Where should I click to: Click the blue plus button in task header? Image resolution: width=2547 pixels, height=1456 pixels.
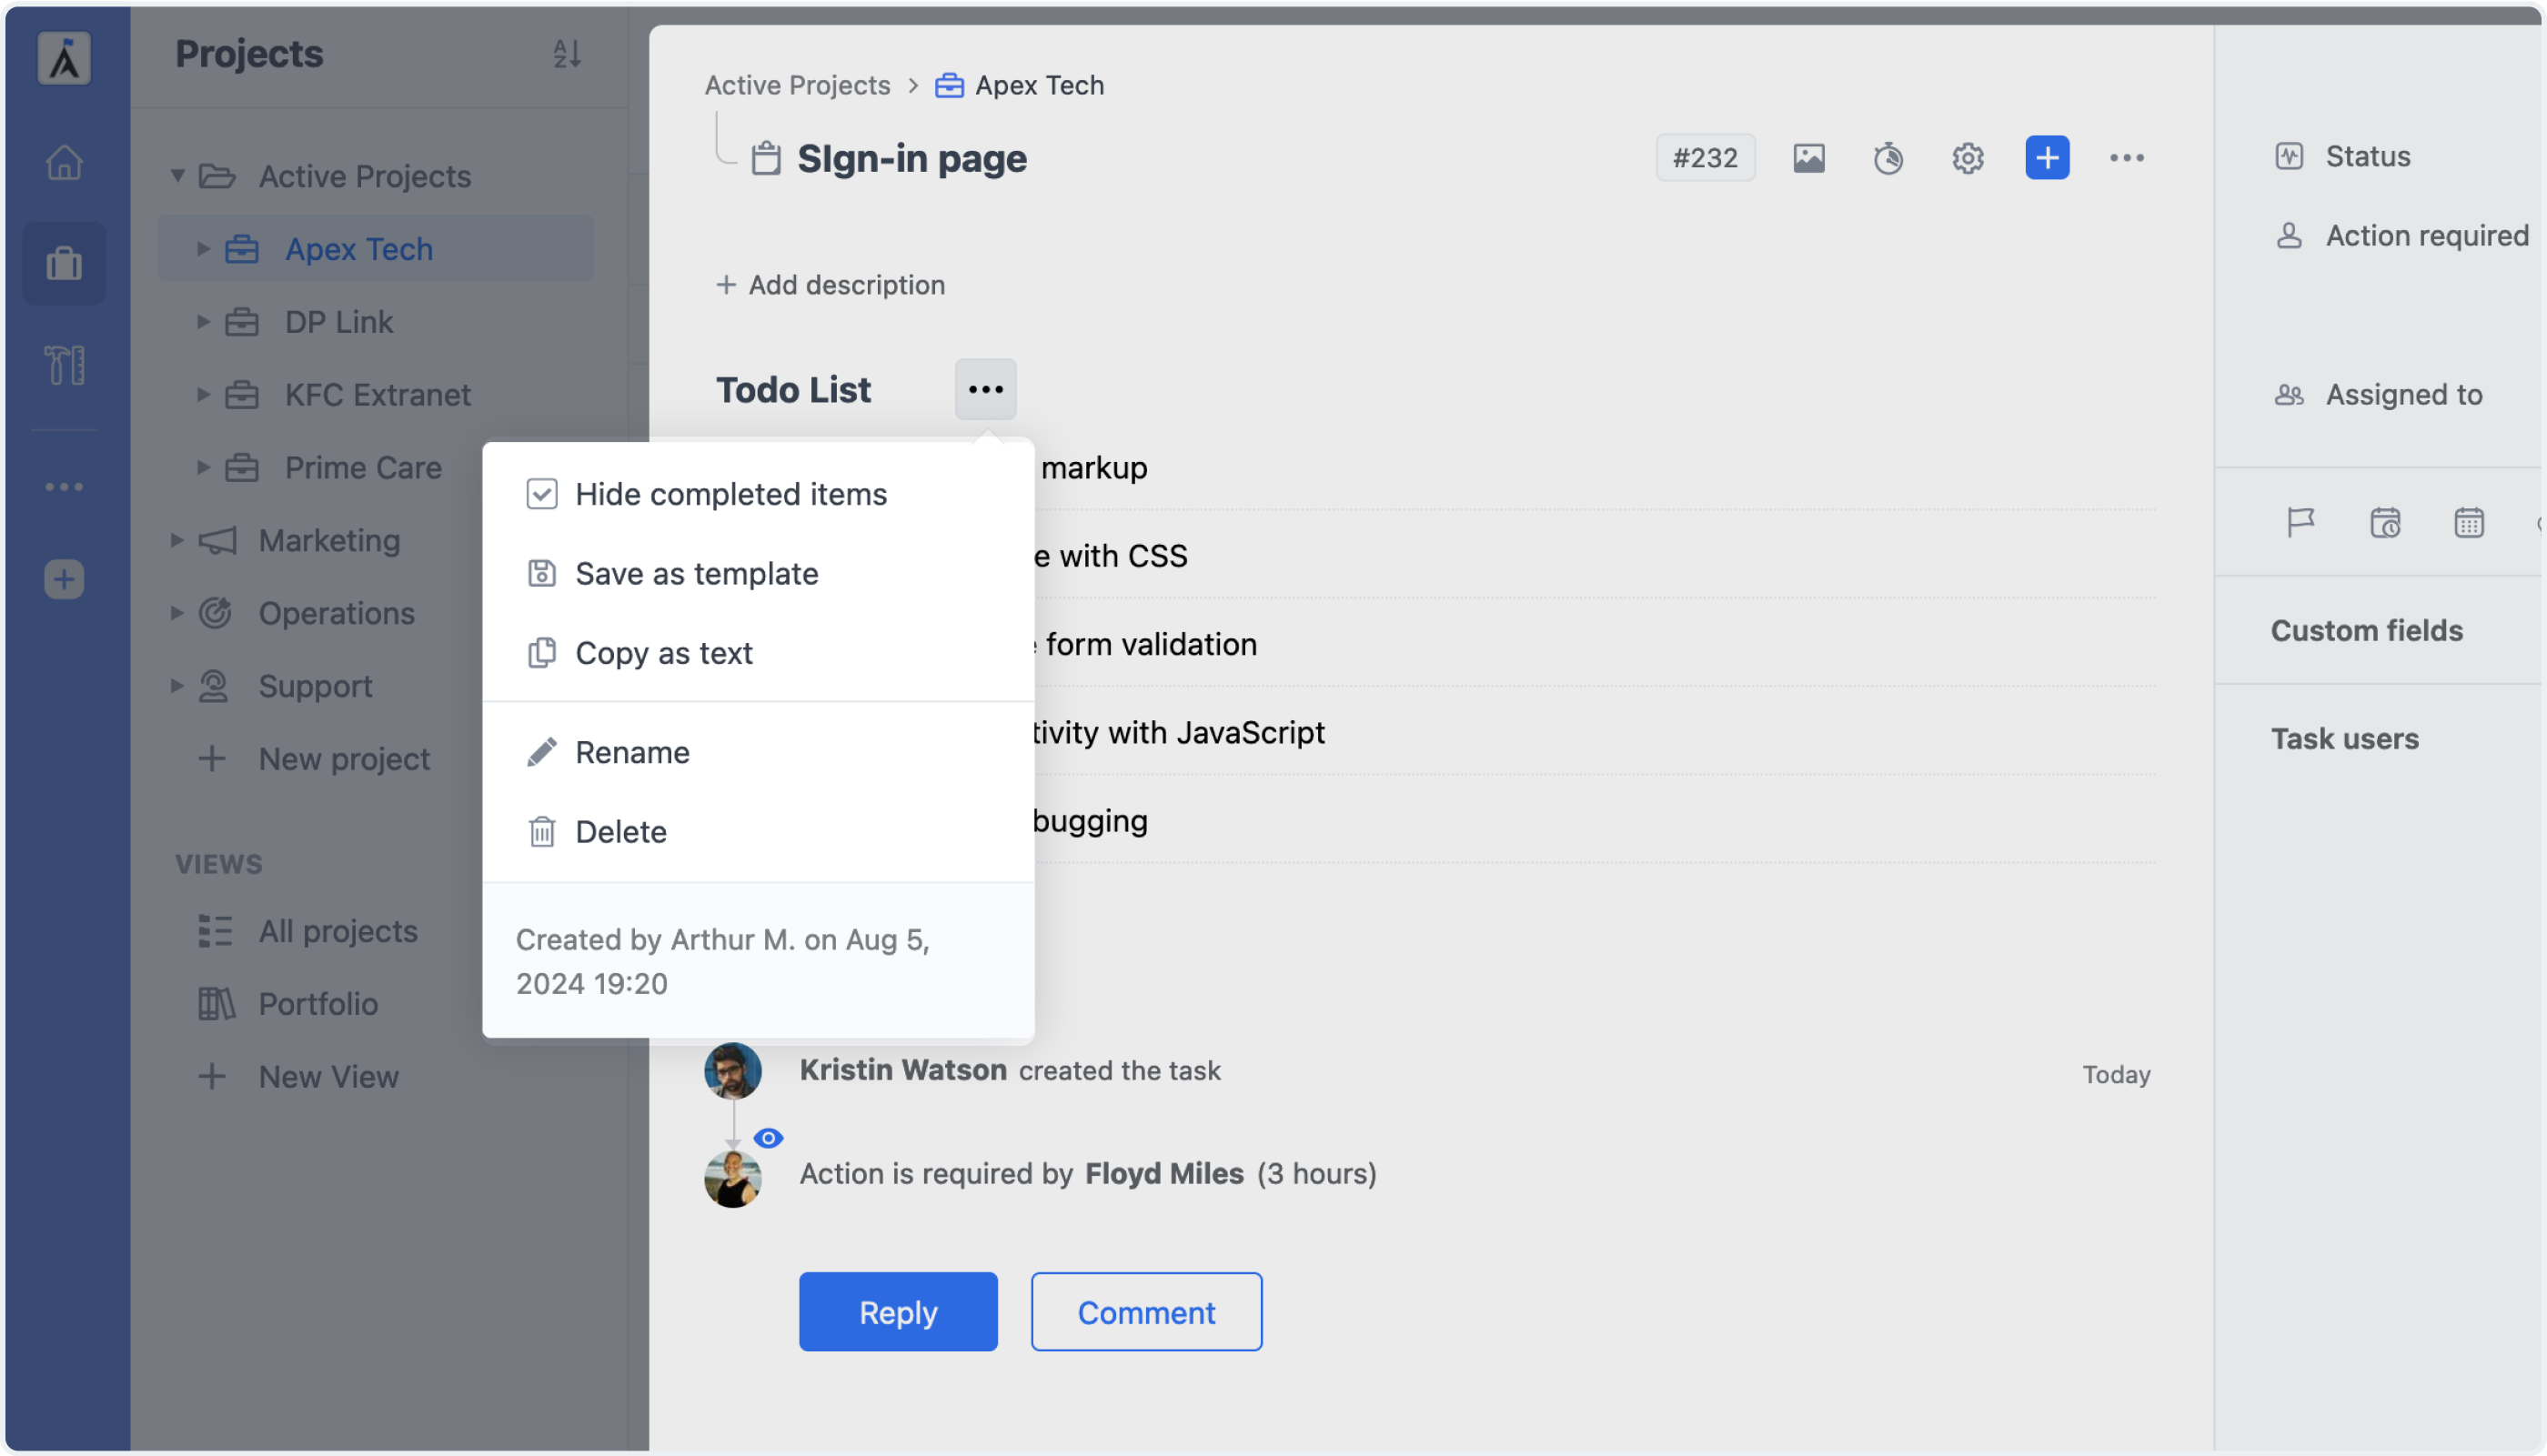coord(2047,158)
